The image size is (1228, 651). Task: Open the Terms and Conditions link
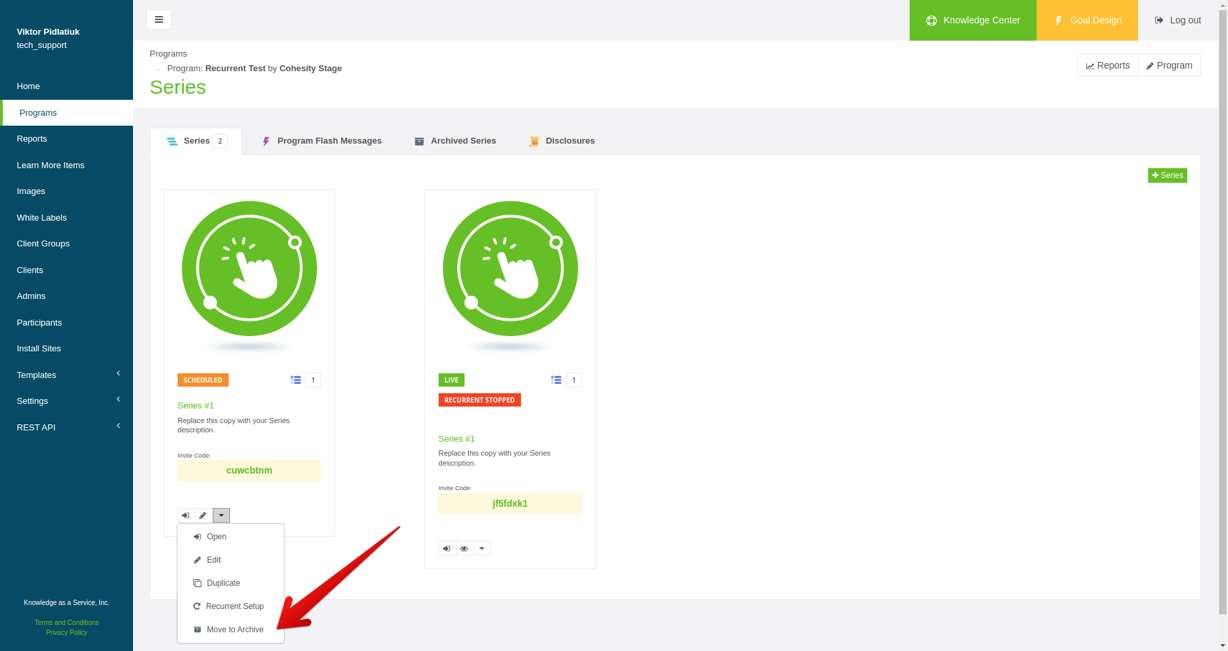tap(66, 621)
